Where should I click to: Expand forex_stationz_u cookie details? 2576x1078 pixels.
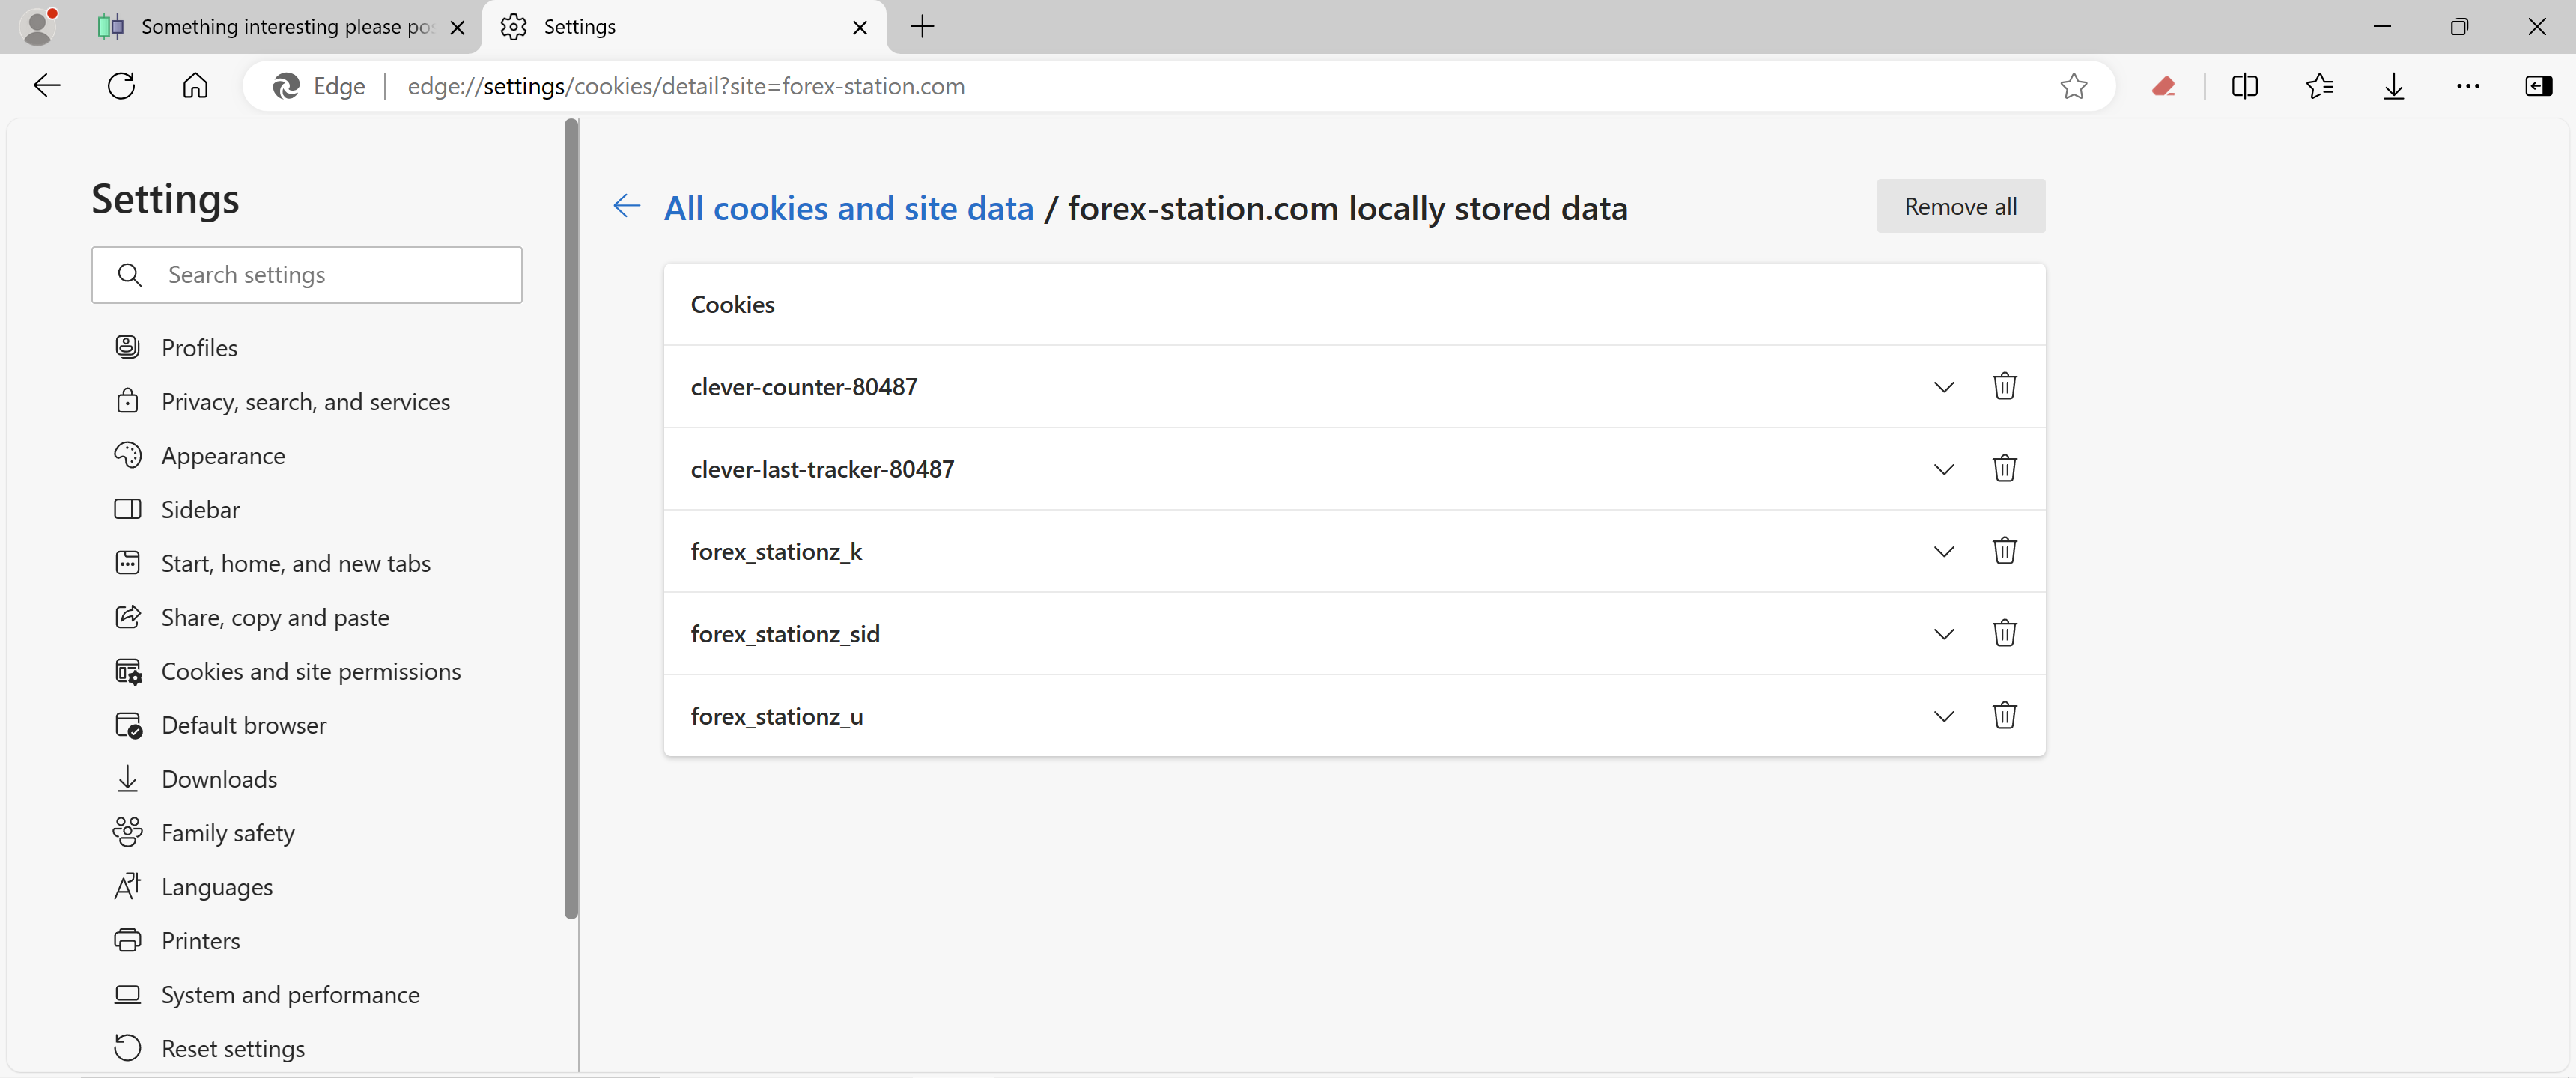1943,716
